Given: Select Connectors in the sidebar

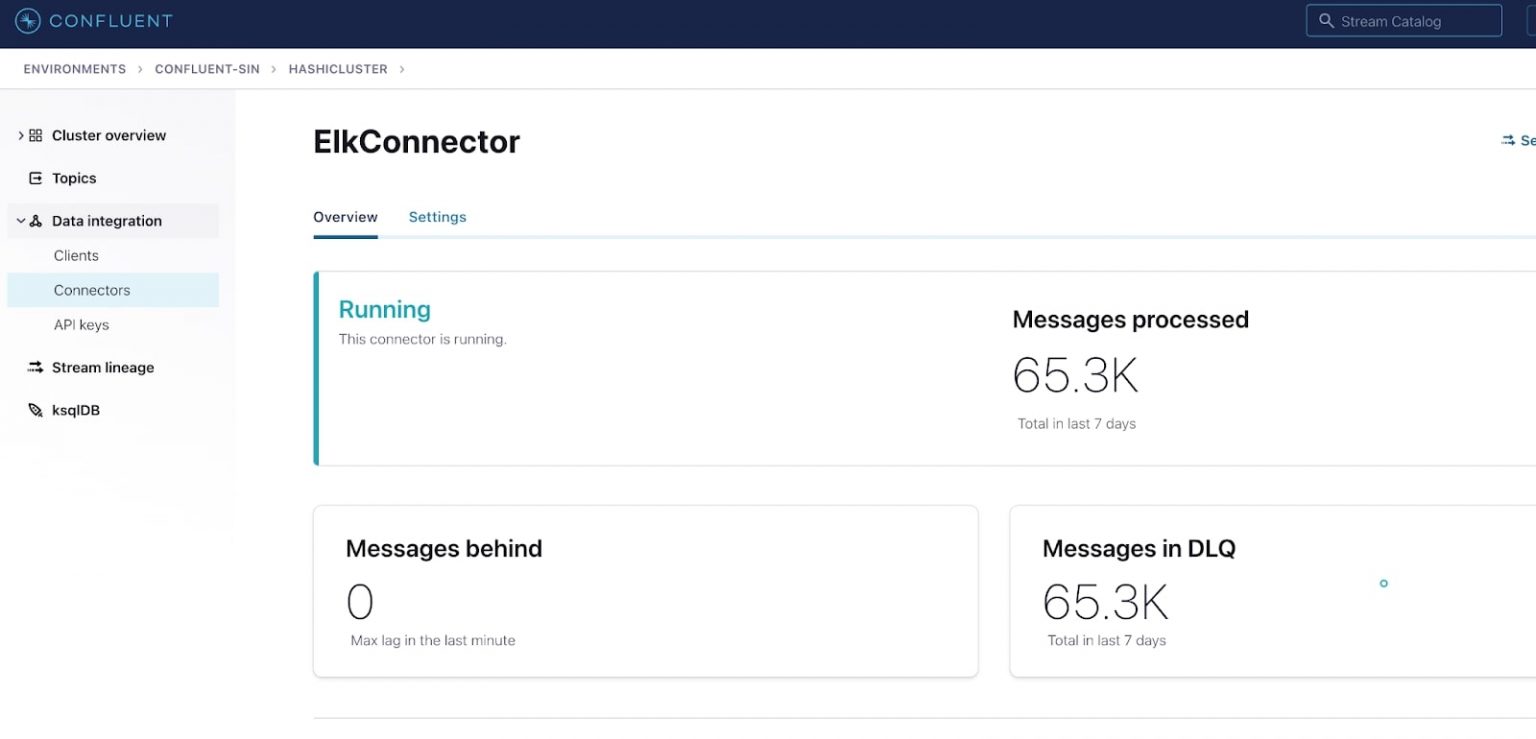Looking at the screenshot, I should pyautogui.click(x=91, y=290).
